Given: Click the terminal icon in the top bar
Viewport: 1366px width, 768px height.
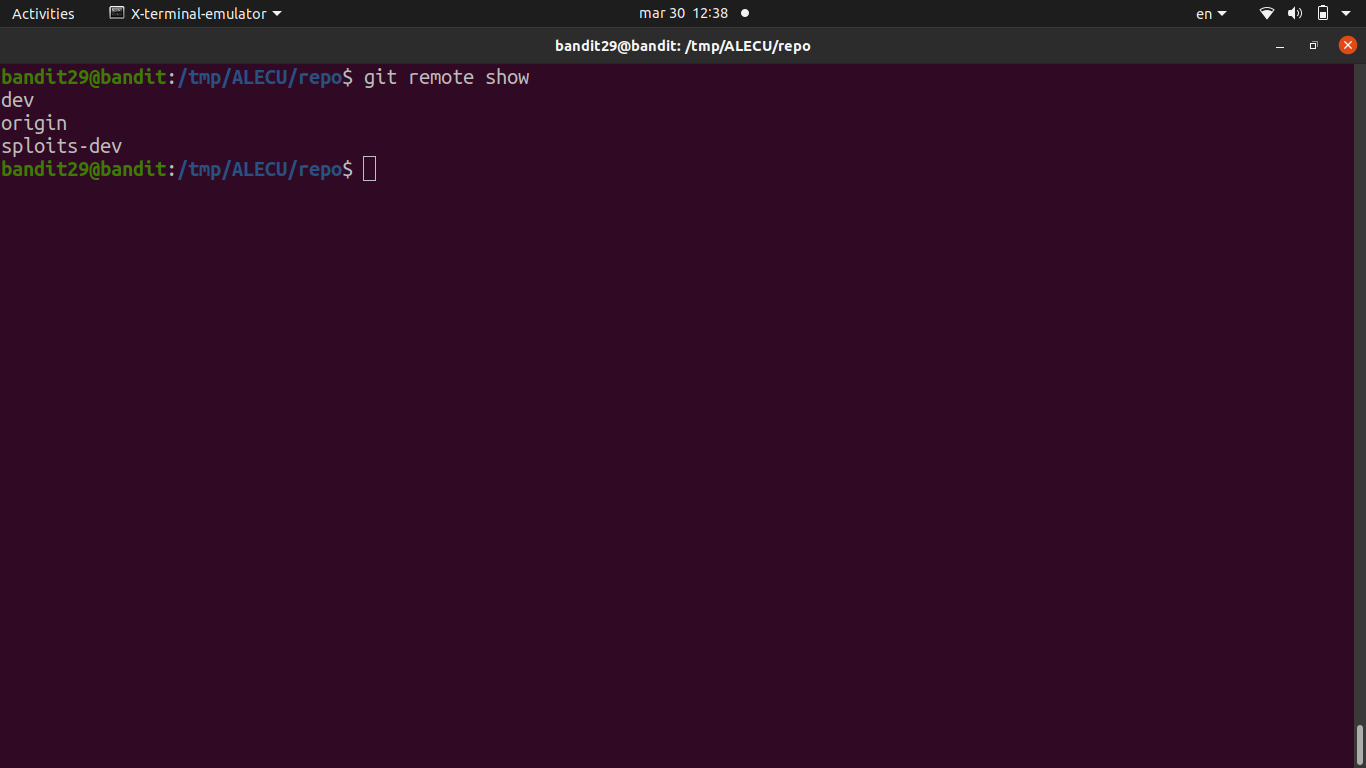Looking at the screenshot, I should coord(117,14).
